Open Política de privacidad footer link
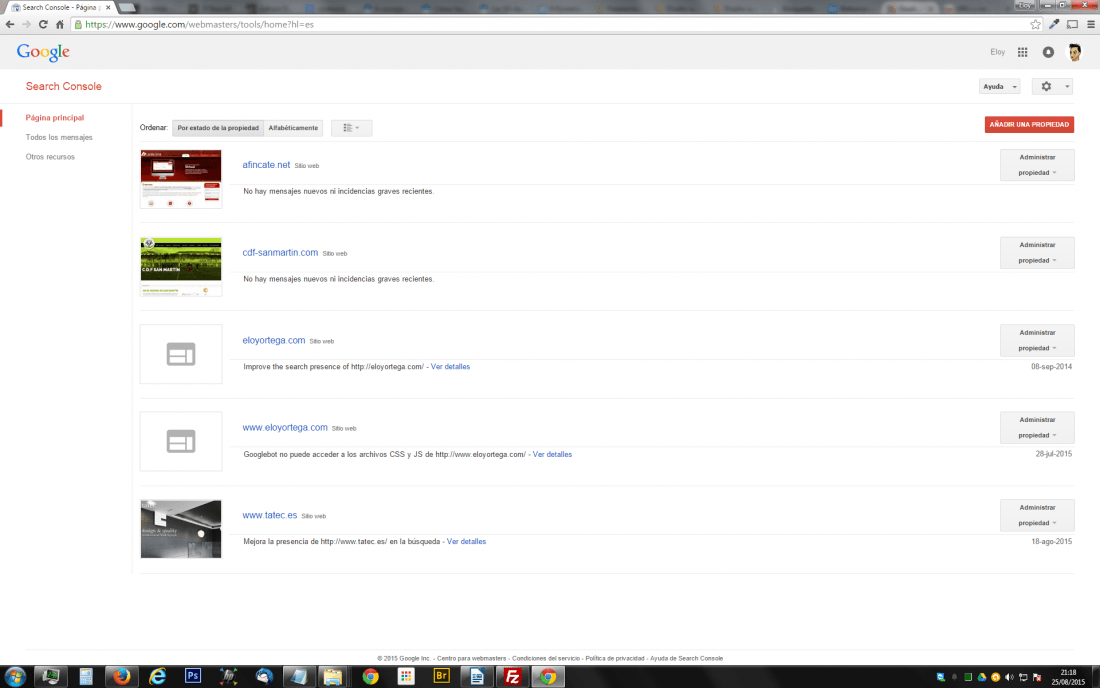Image resolution: width=1100 pixels, height=688 pixels. pyautogui.click(x=615, y=659)
